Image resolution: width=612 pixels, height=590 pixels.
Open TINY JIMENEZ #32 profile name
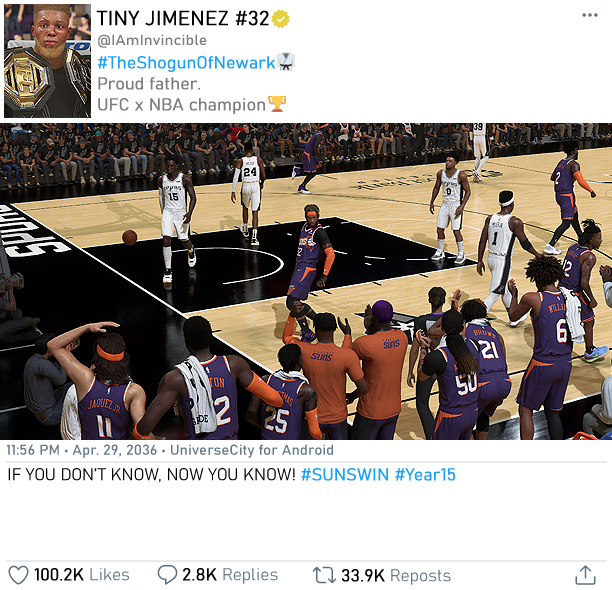click(183, 18)
